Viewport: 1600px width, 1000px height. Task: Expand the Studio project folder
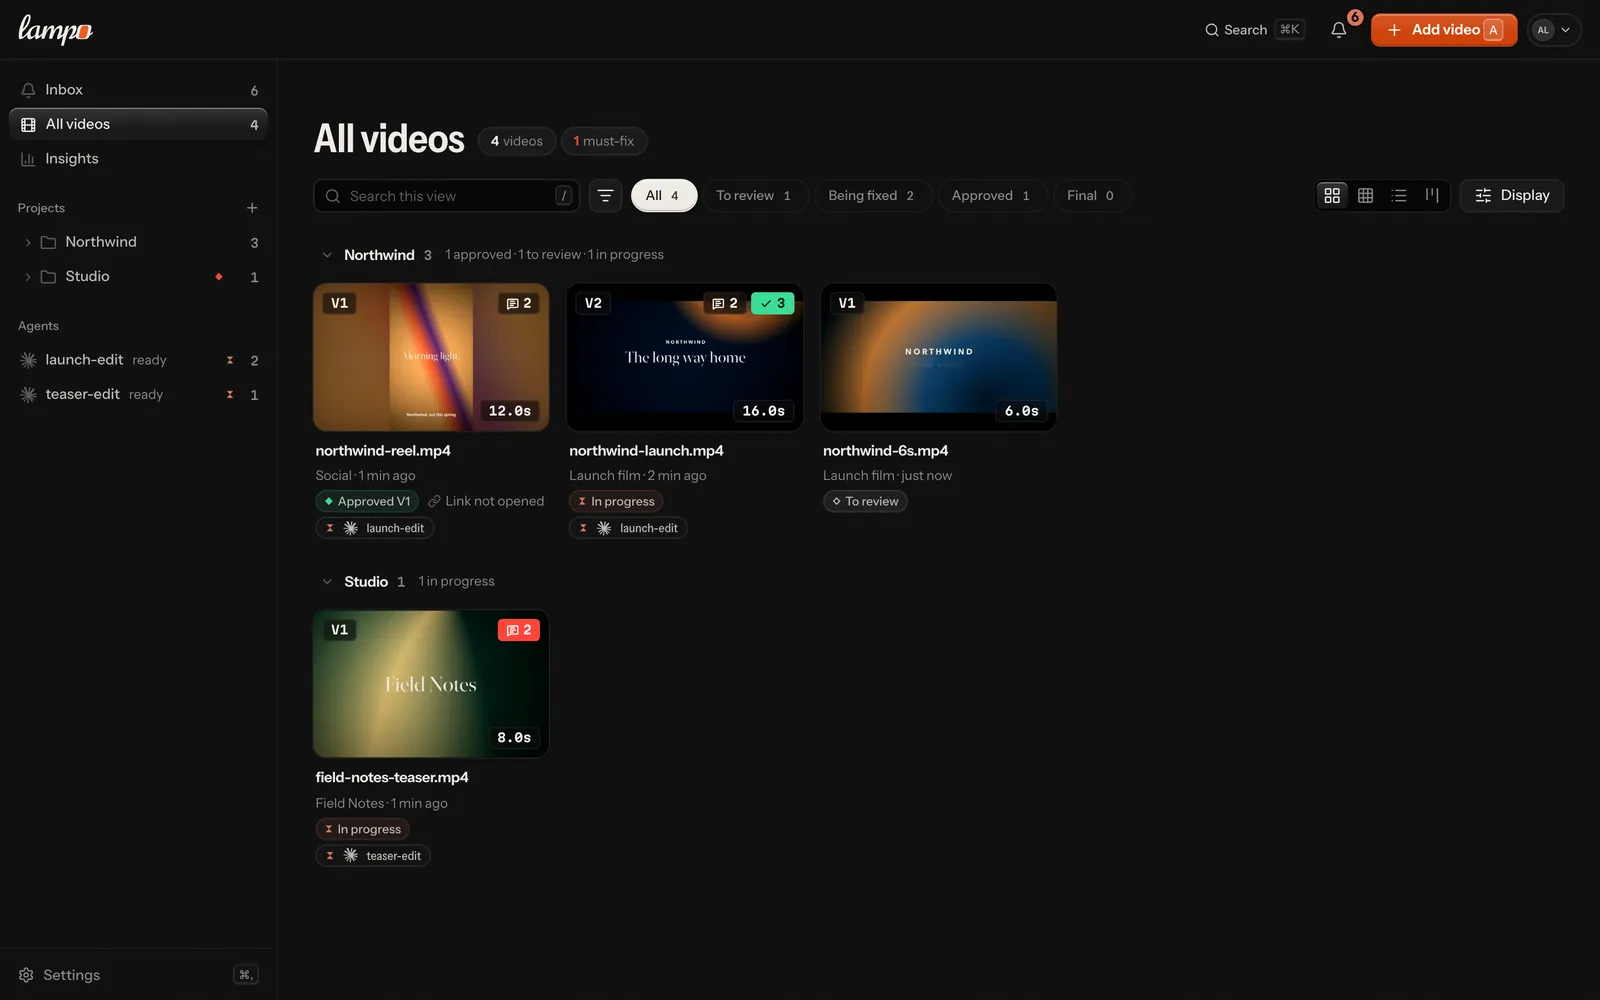[28, 277]
